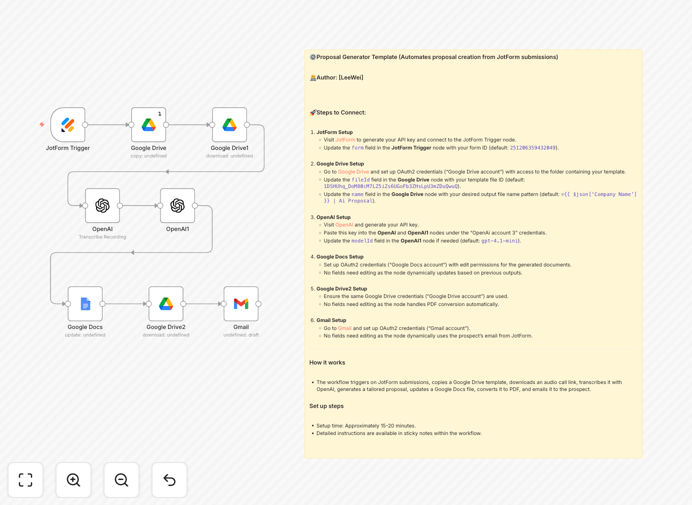The height and width of the screenshot is (505, 692).
Task: Click the 'Author: [LeeWei]' text
Action: (x=339, y=78)
